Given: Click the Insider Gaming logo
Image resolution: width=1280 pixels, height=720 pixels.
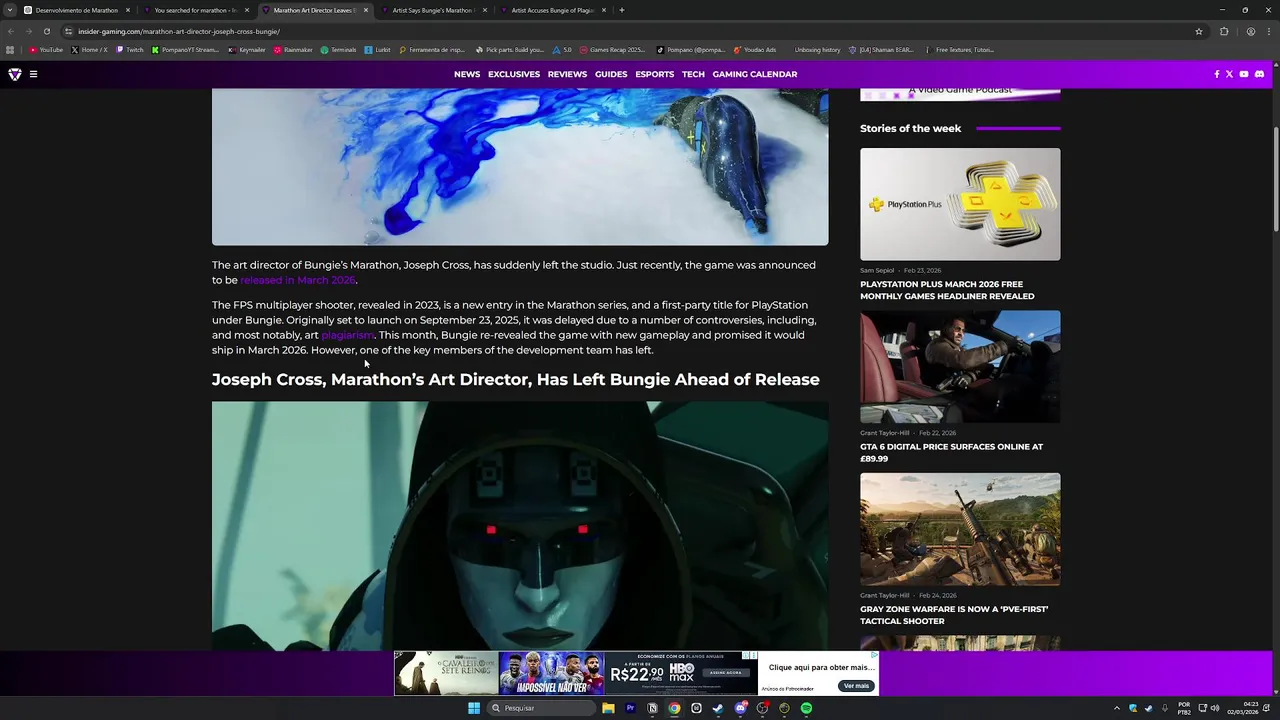Looking at the screenshot, I should (15, 74).
